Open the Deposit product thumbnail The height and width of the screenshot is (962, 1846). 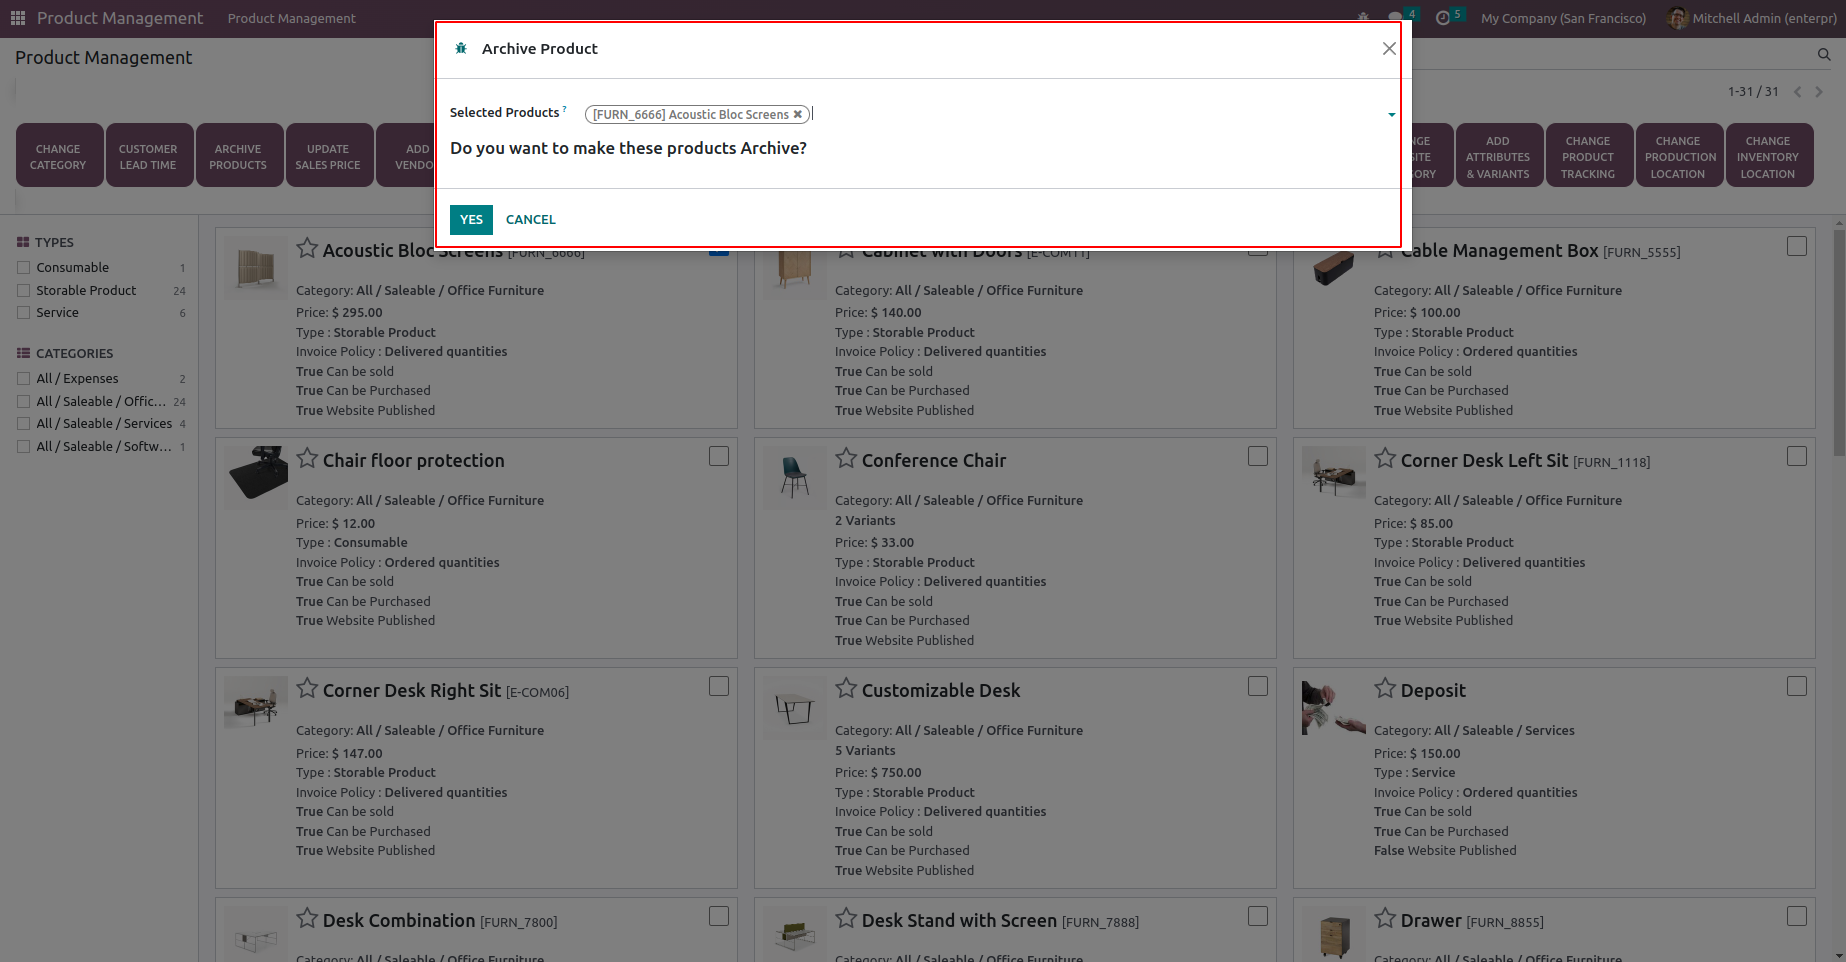1334,707
